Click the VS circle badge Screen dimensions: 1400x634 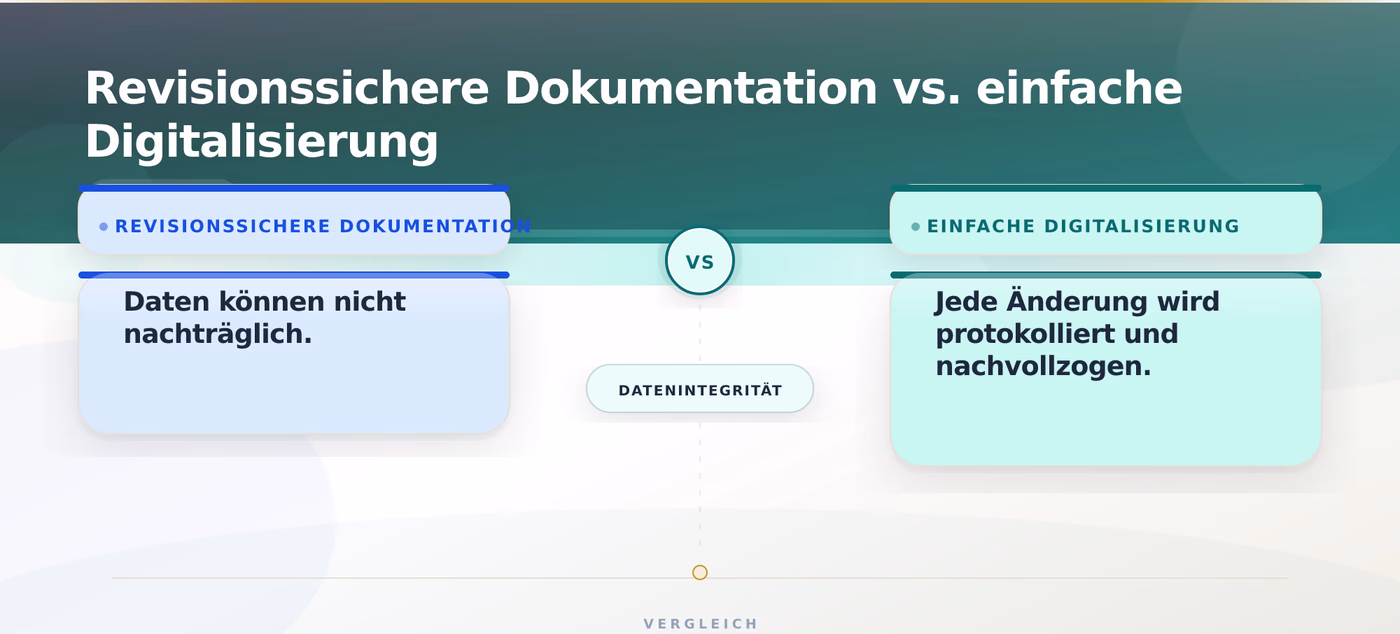coord(700,261)
